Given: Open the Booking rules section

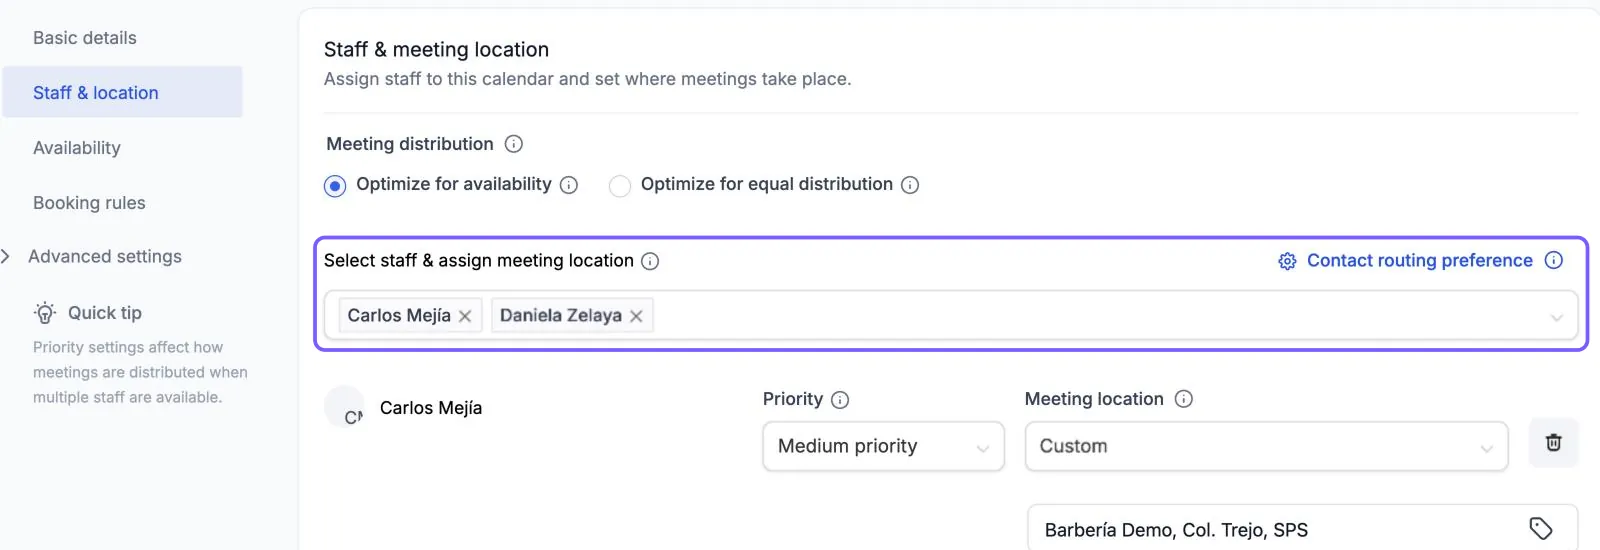Looking at the screenshot, I should pos(89,203).
